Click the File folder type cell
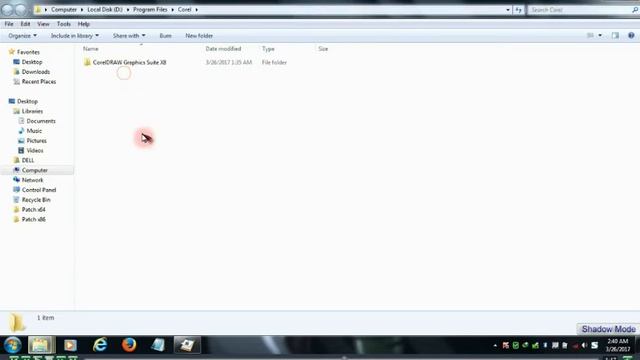 click(x=274, y=62)
